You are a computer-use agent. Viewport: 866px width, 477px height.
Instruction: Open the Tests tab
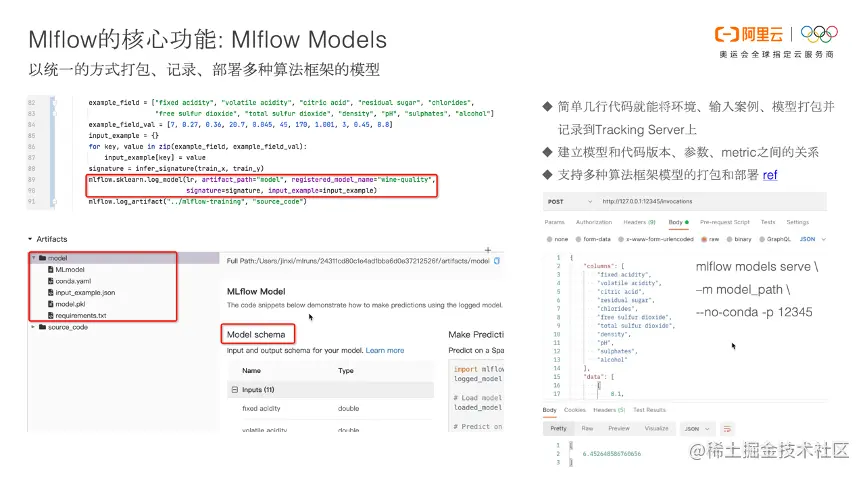(x=768, y=222)
